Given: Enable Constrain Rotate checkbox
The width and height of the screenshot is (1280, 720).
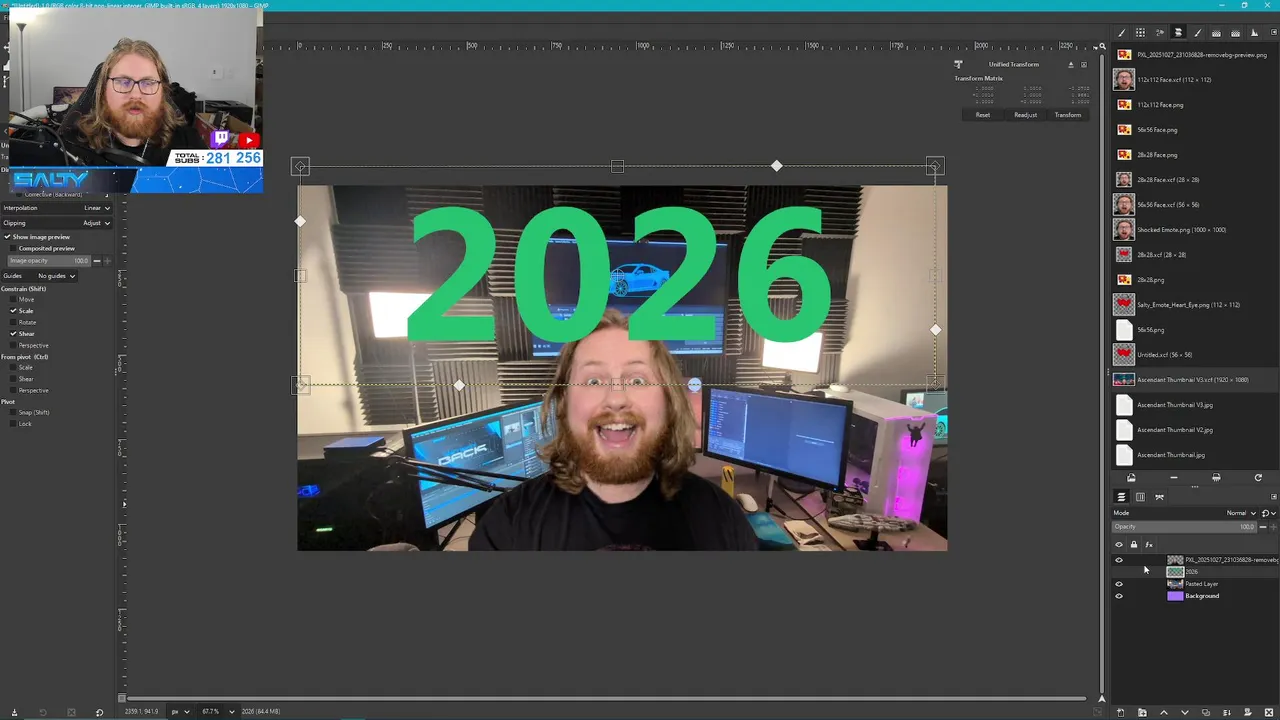Looking at the screenshot, I should click(13, 322).
